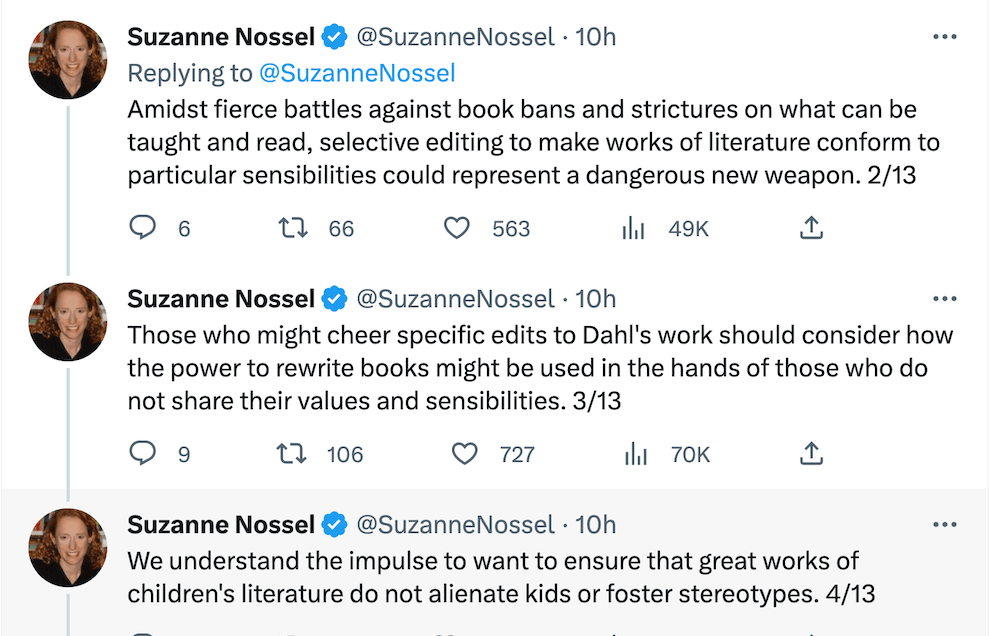Share the 3/13 Dahl edits tweet
The width and height of the screenshot is (1000, 636).
(812, 455)
